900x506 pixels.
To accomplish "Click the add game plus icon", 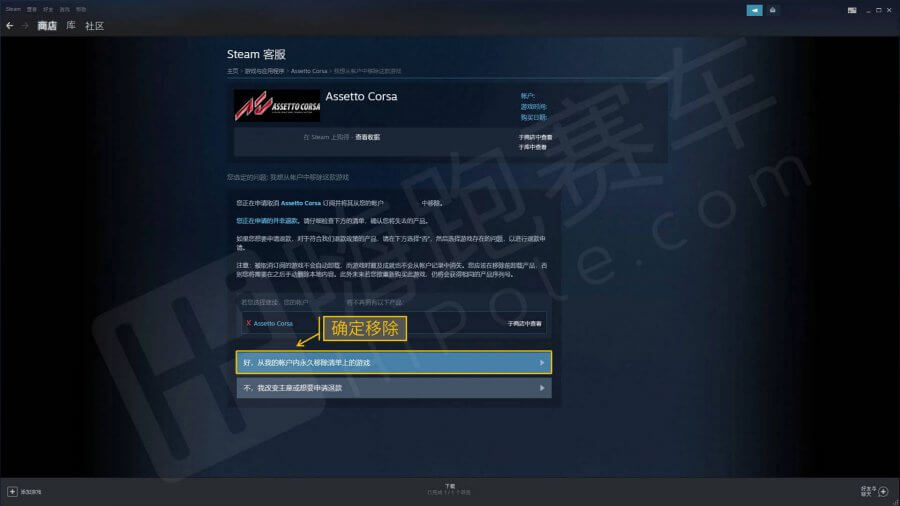I will point(12,492).
